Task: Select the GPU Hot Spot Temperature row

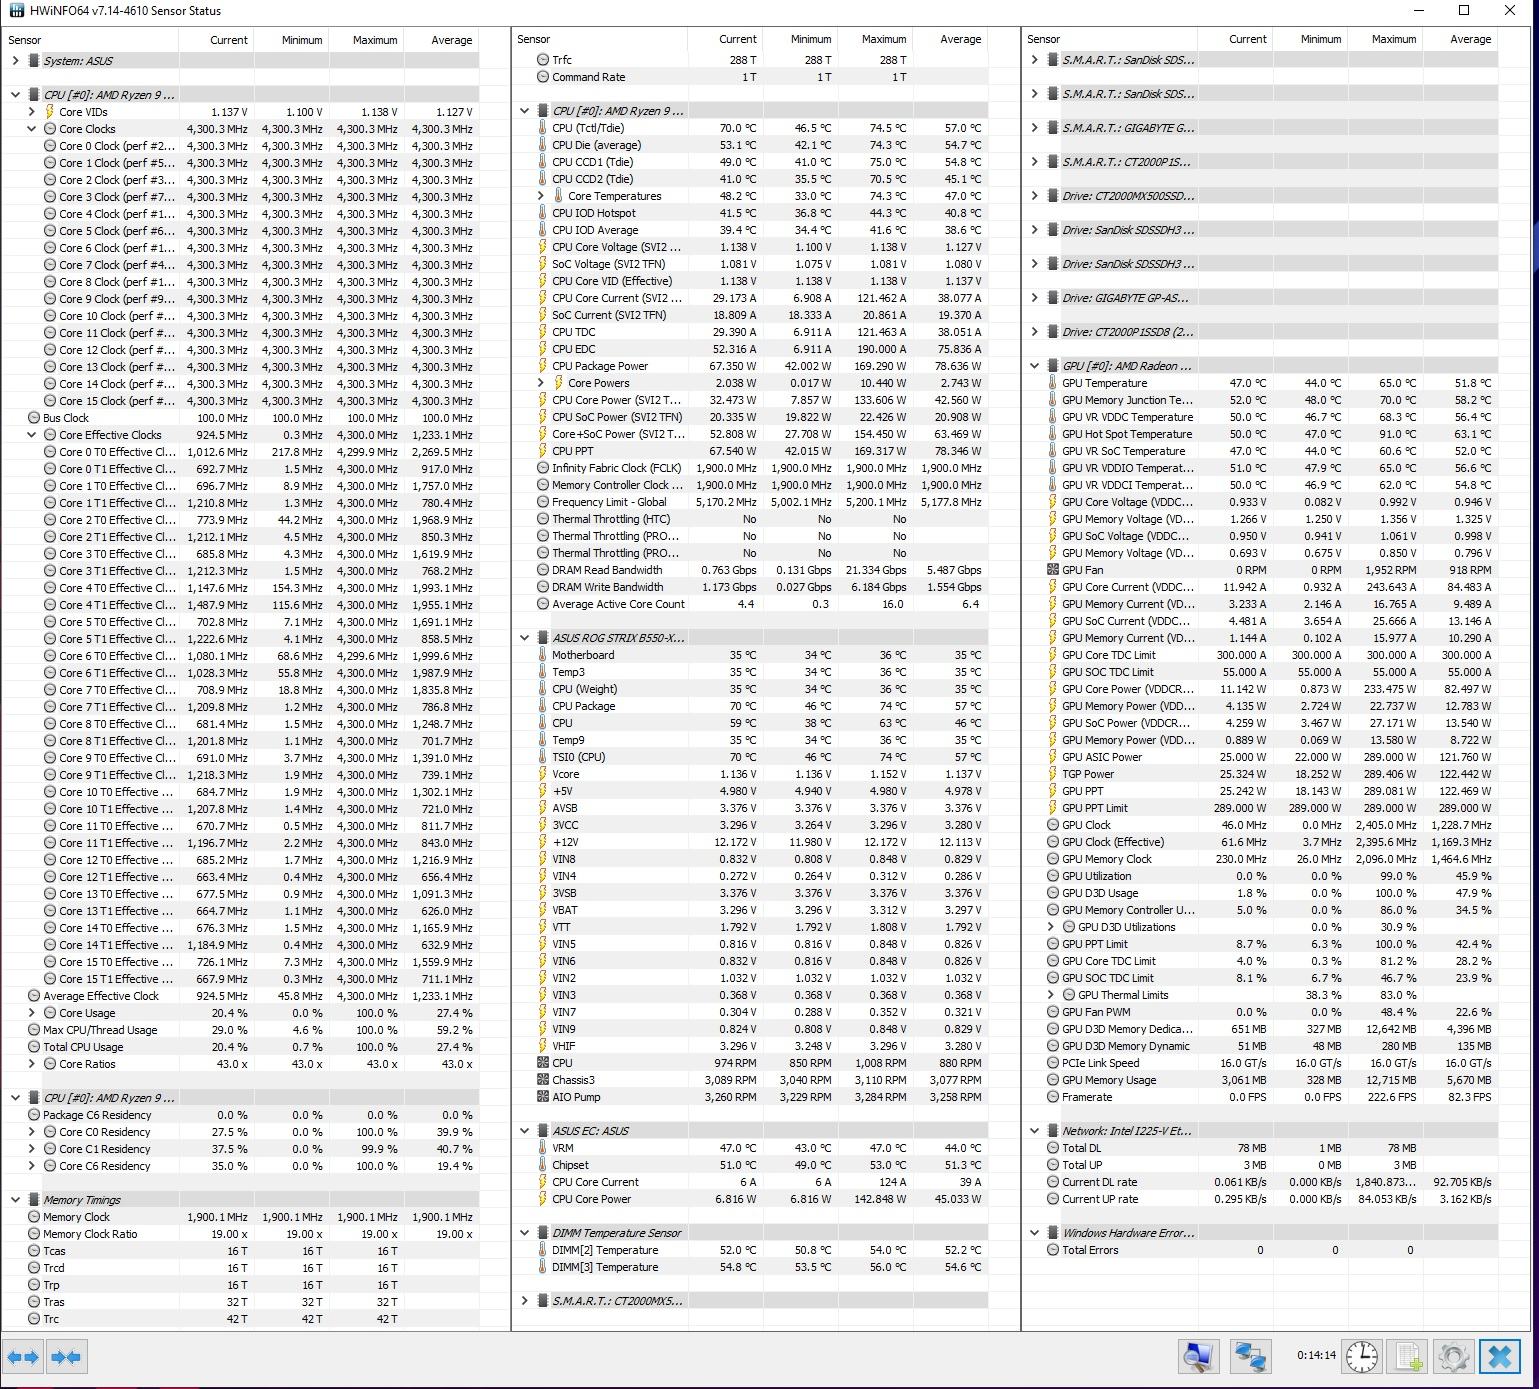Action: click(1262, 434)
